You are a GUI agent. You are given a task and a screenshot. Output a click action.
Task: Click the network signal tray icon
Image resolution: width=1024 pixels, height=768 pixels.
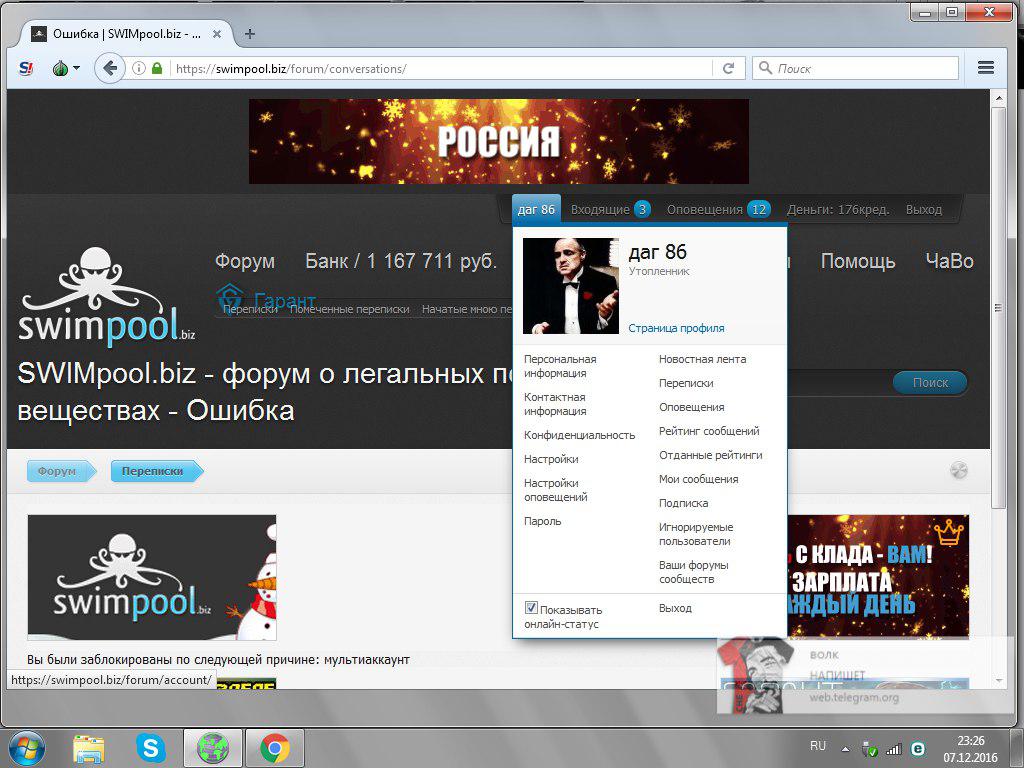click(x=893, y=749)
